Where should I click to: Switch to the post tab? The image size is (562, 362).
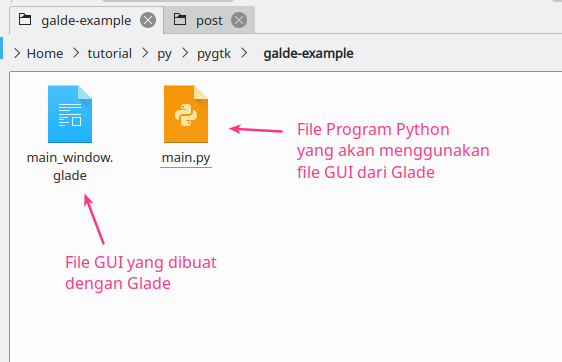209,20
